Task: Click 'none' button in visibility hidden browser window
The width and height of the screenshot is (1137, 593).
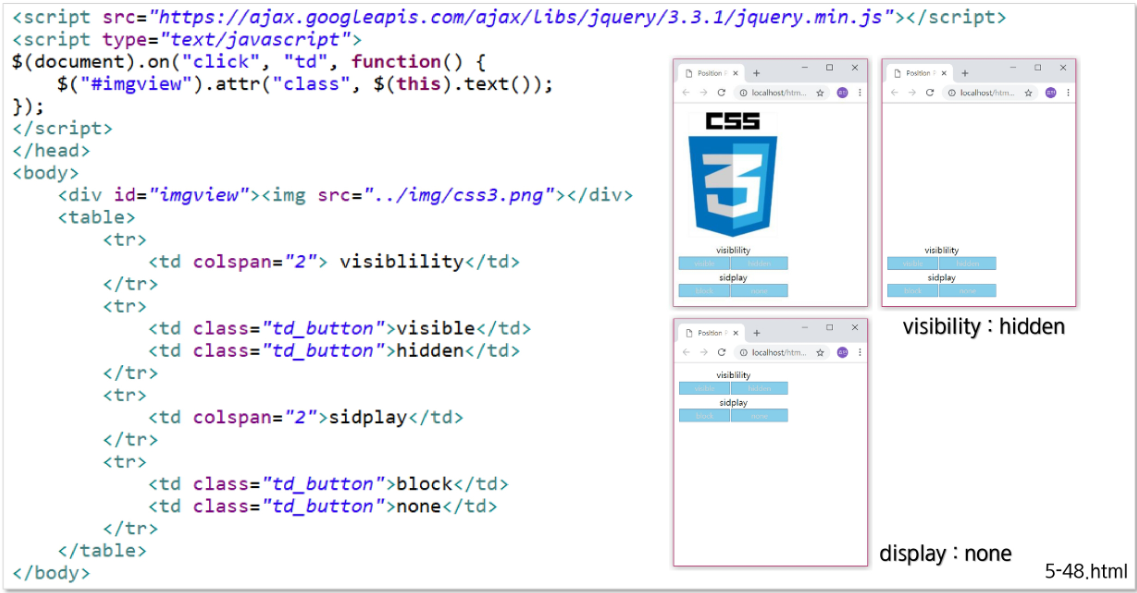Action: pyautogui.click(x=967, y=291)
